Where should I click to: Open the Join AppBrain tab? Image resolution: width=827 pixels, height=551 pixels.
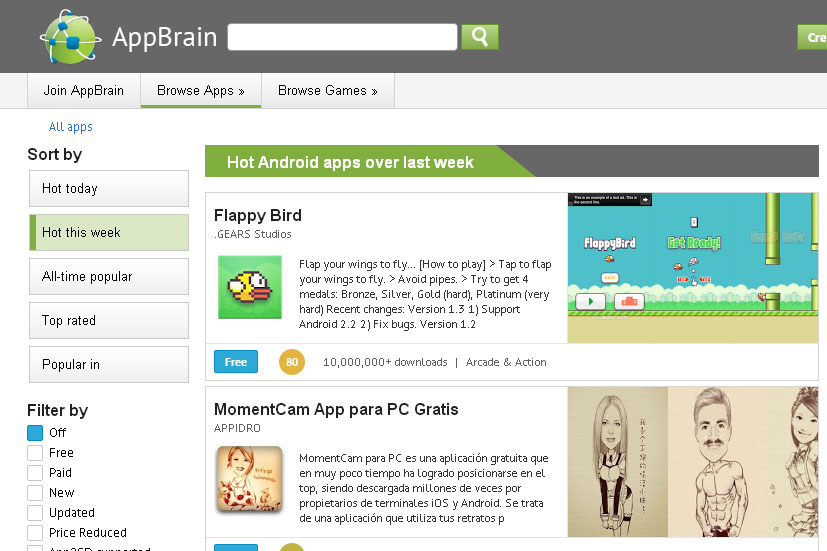tap(84, 91)
